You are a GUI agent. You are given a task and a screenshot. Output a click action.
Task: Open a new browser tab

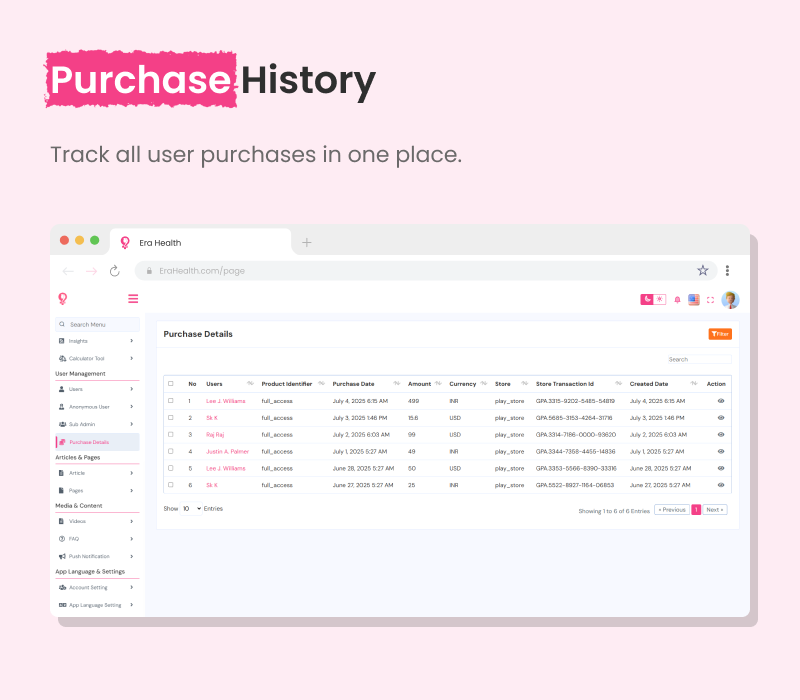(307, 242)
